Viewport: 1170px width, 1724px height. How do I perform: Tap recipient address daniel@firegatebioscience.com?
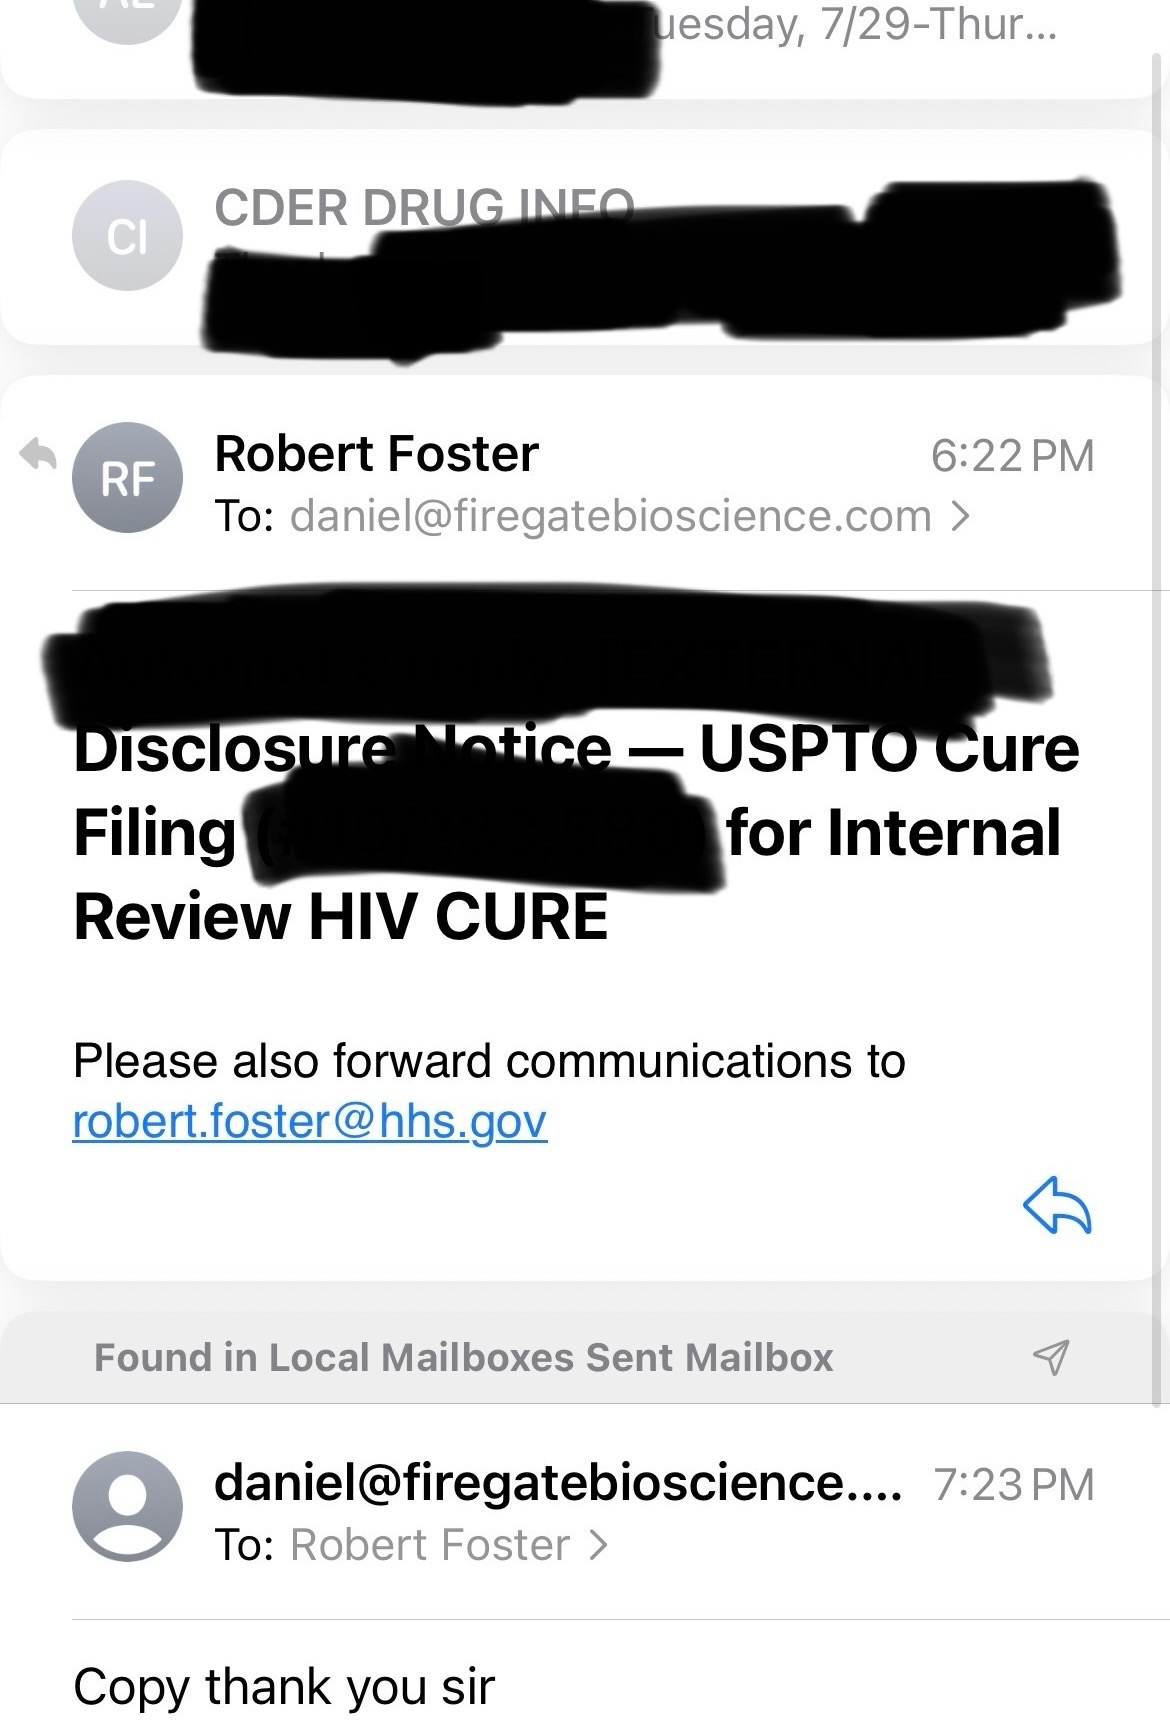610,516
